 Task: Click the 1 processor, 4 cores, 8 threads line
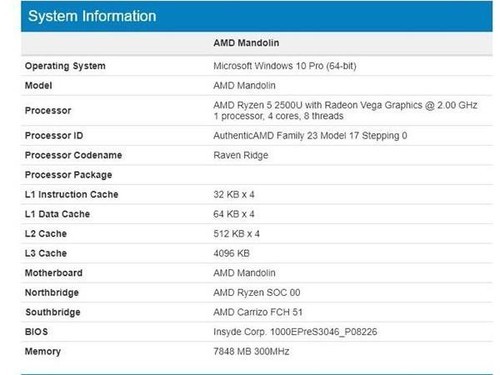[278, 116]
